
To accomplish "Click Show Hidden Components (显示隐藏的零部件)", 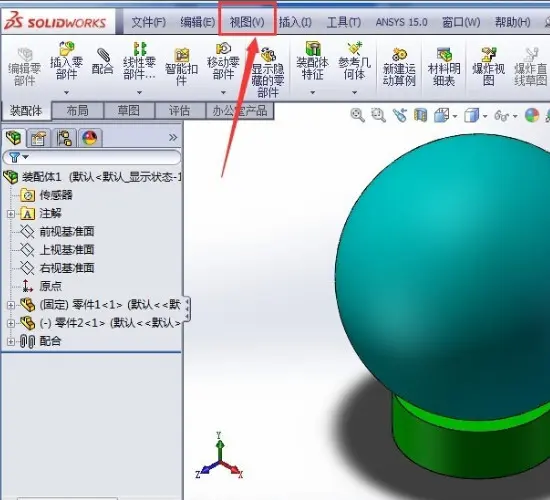I will pos(268,72).
